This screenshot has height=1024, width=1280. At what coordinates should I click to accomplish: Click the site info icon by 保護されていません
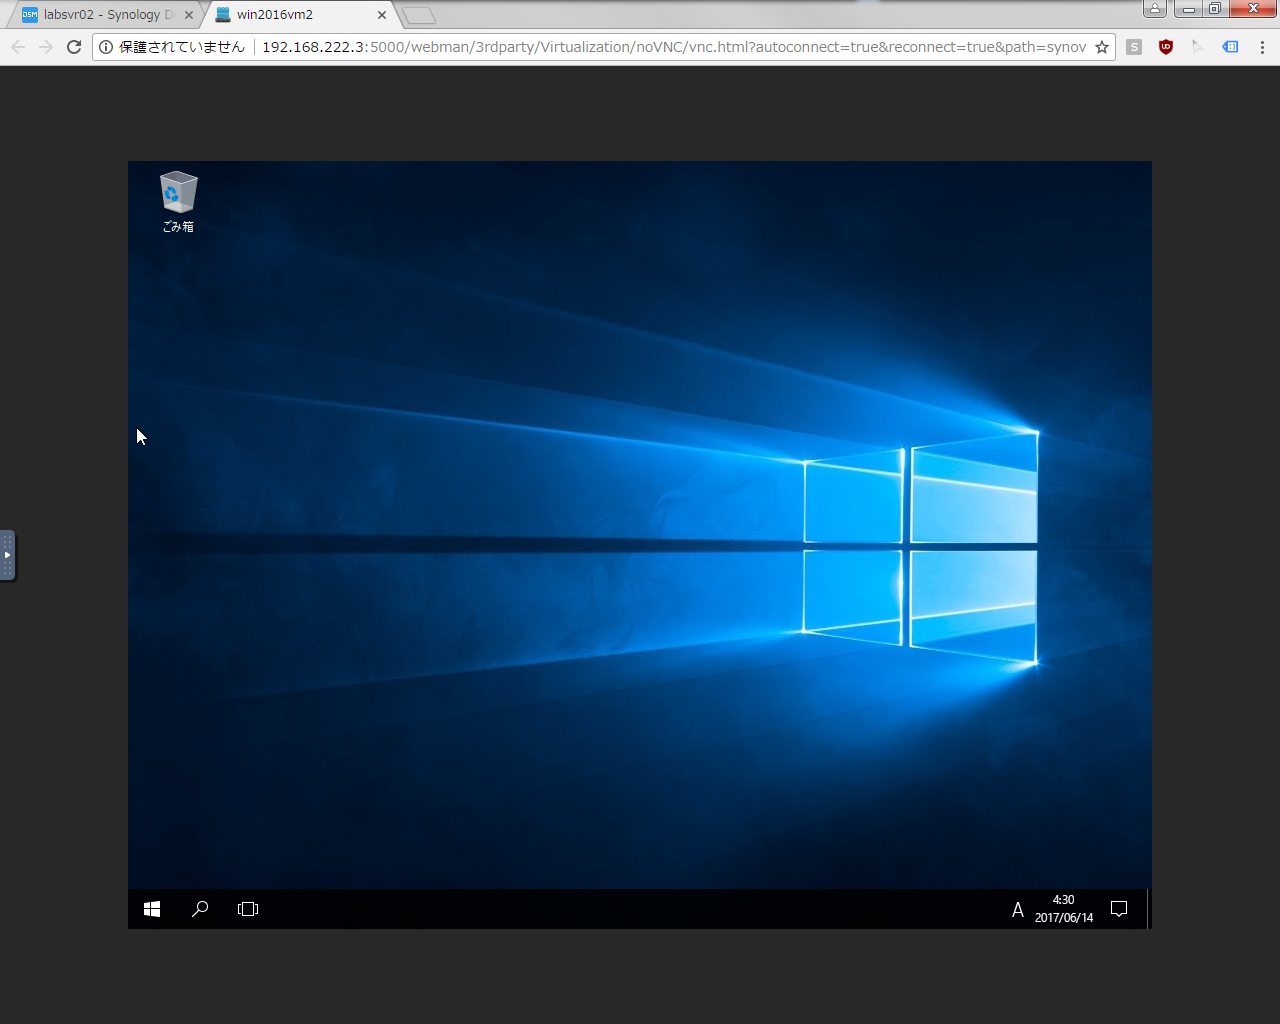106,47
